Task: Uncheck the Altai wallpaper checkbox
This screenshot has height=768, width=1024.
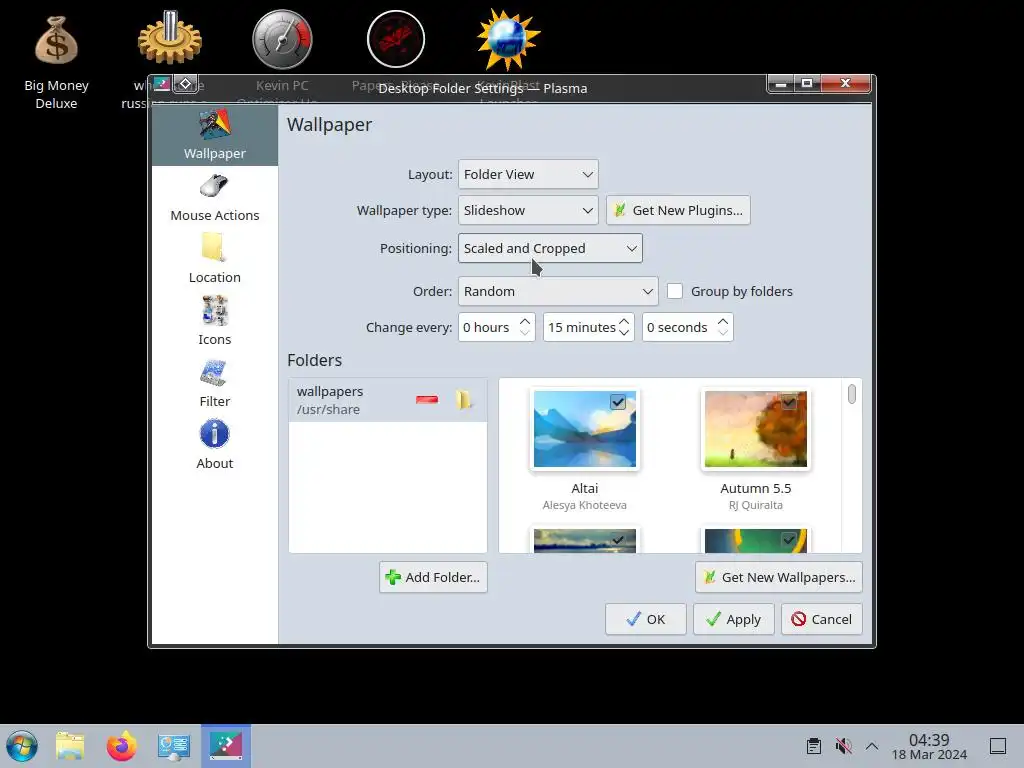Action: coord(618,402)
